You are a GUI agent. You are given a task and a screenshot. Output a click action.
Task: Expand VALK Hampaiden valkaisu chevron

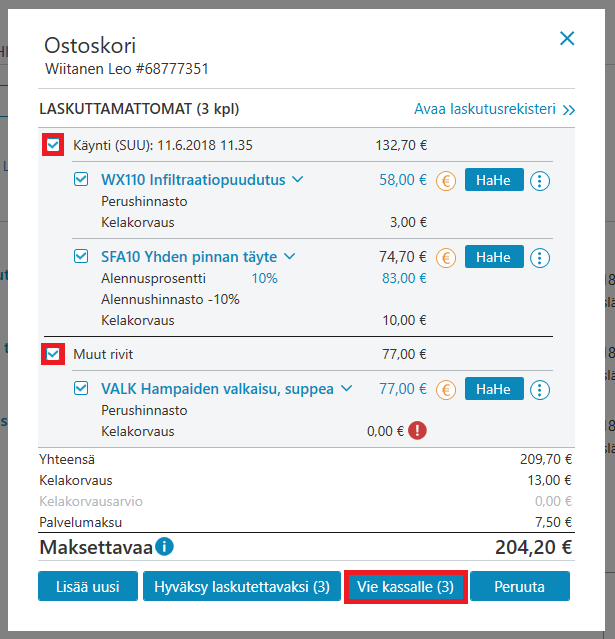[x=346, y=388]
